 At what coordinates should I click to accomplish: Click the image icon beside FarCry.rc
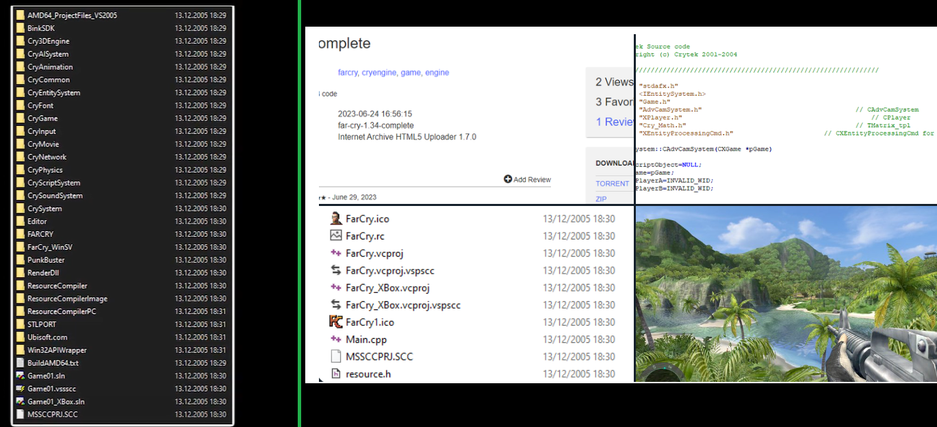(x=335, y=235)
